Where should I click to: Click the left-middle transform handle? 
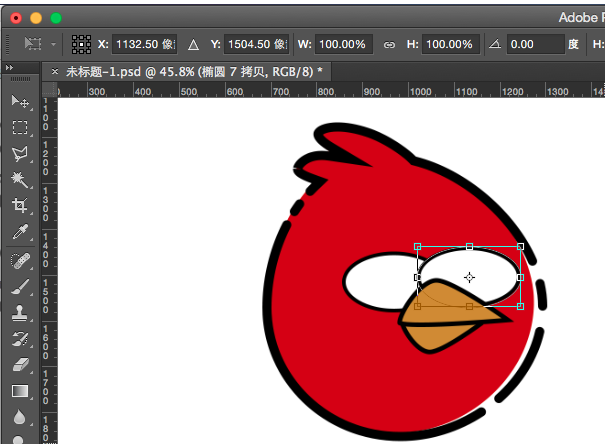[x=417, y=277]
